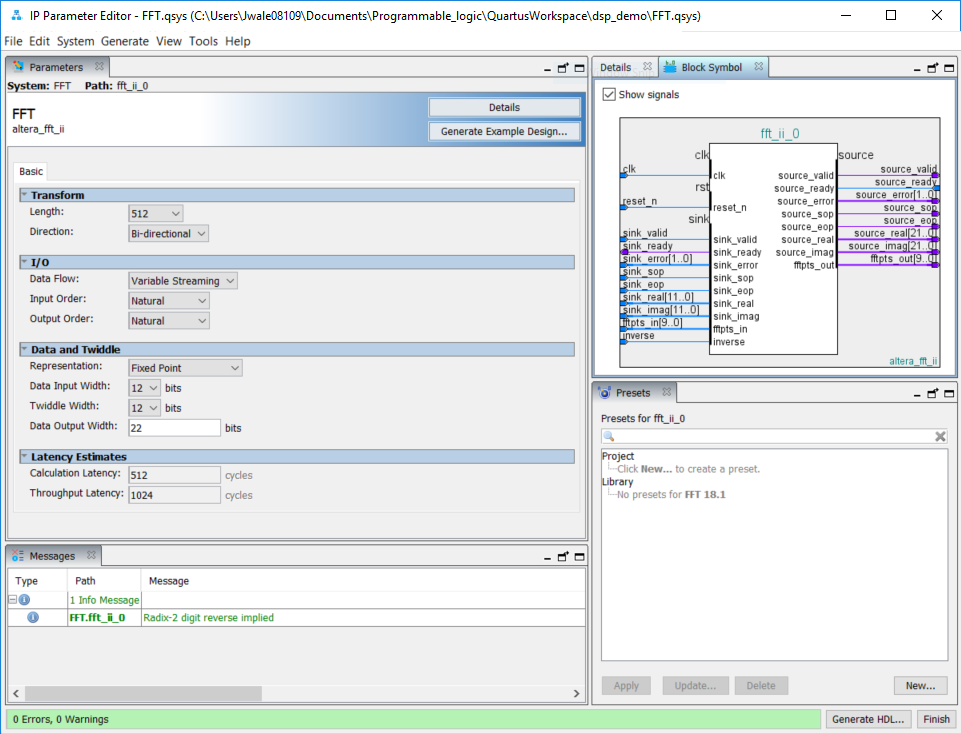
Task: Minimize the Block Symbol panel
Action: [x=917, y=69]
